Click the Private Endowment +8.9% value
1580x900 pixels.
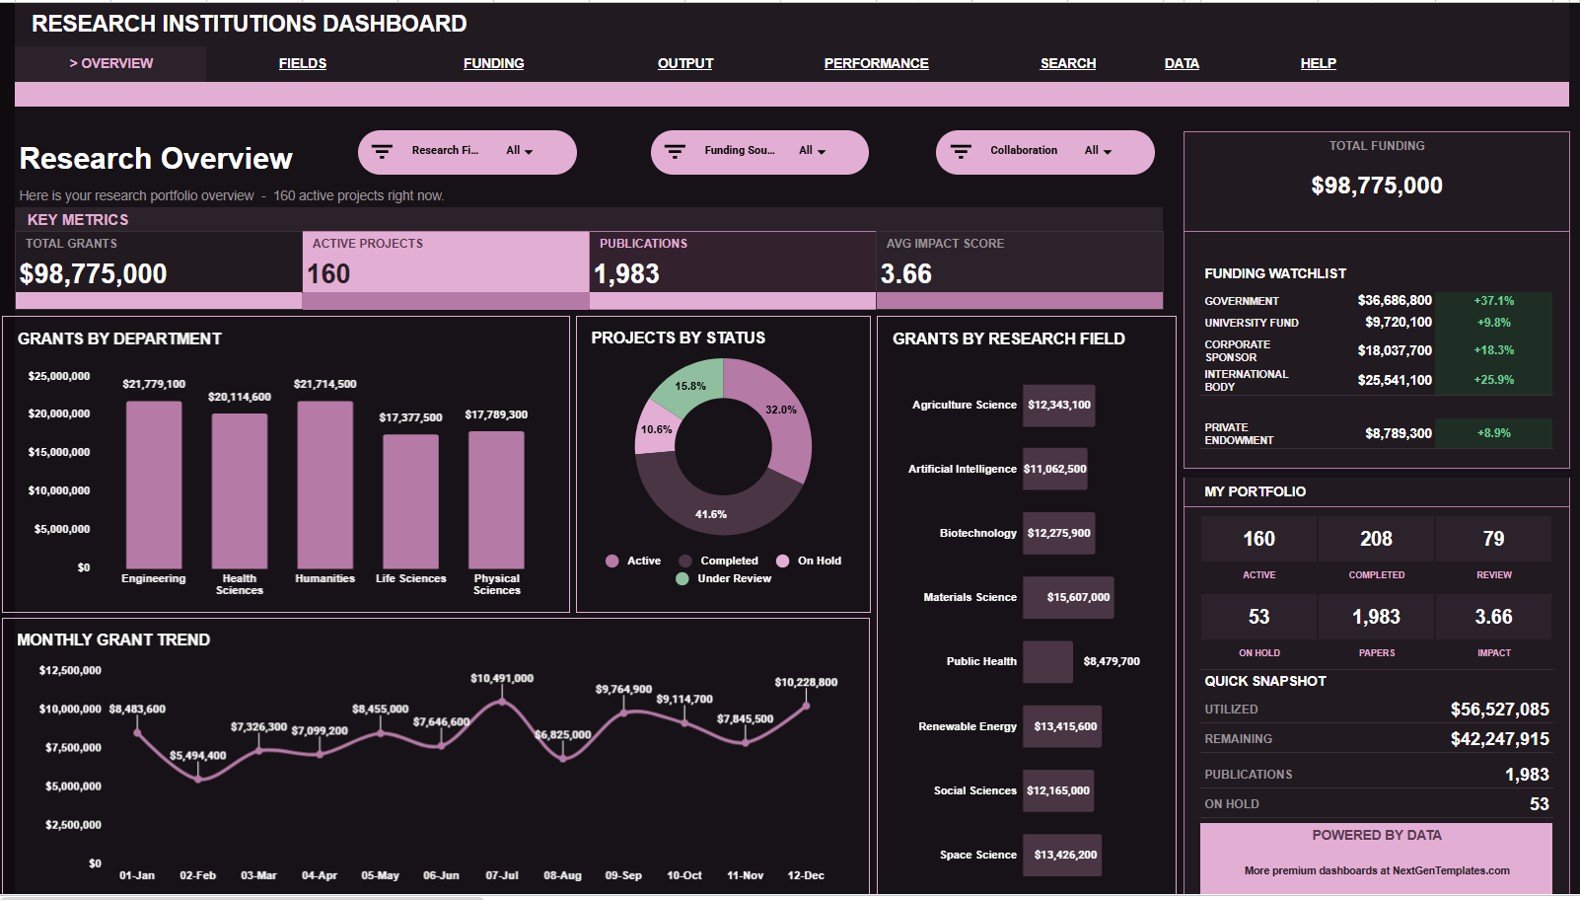[1494, 433]
